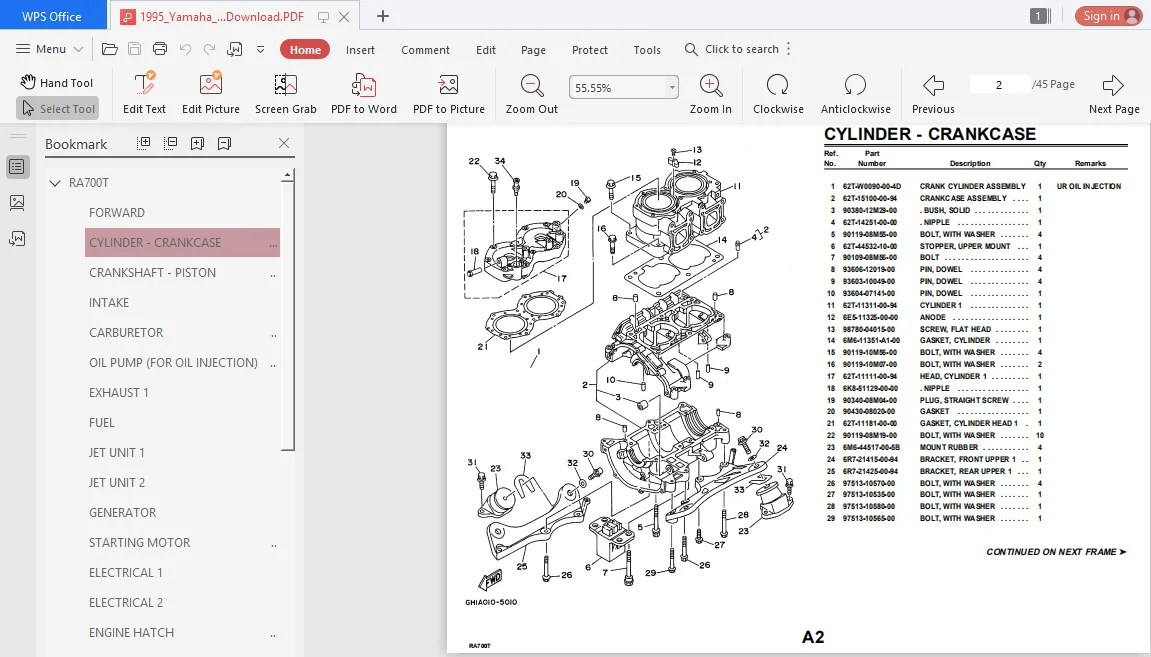Open the JET UNIT 2 bookmark
This screenshot has height=657, width=1151.
click(117, 483)
